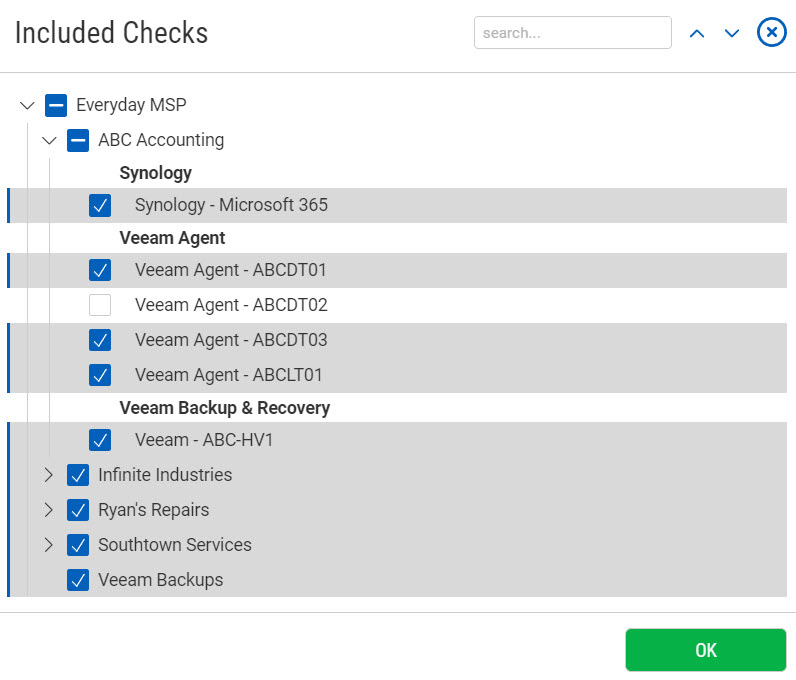Screen dimensions: 796x680
Task: Collapse the Everyday MSP tree node
Action: tap(27, 105)
